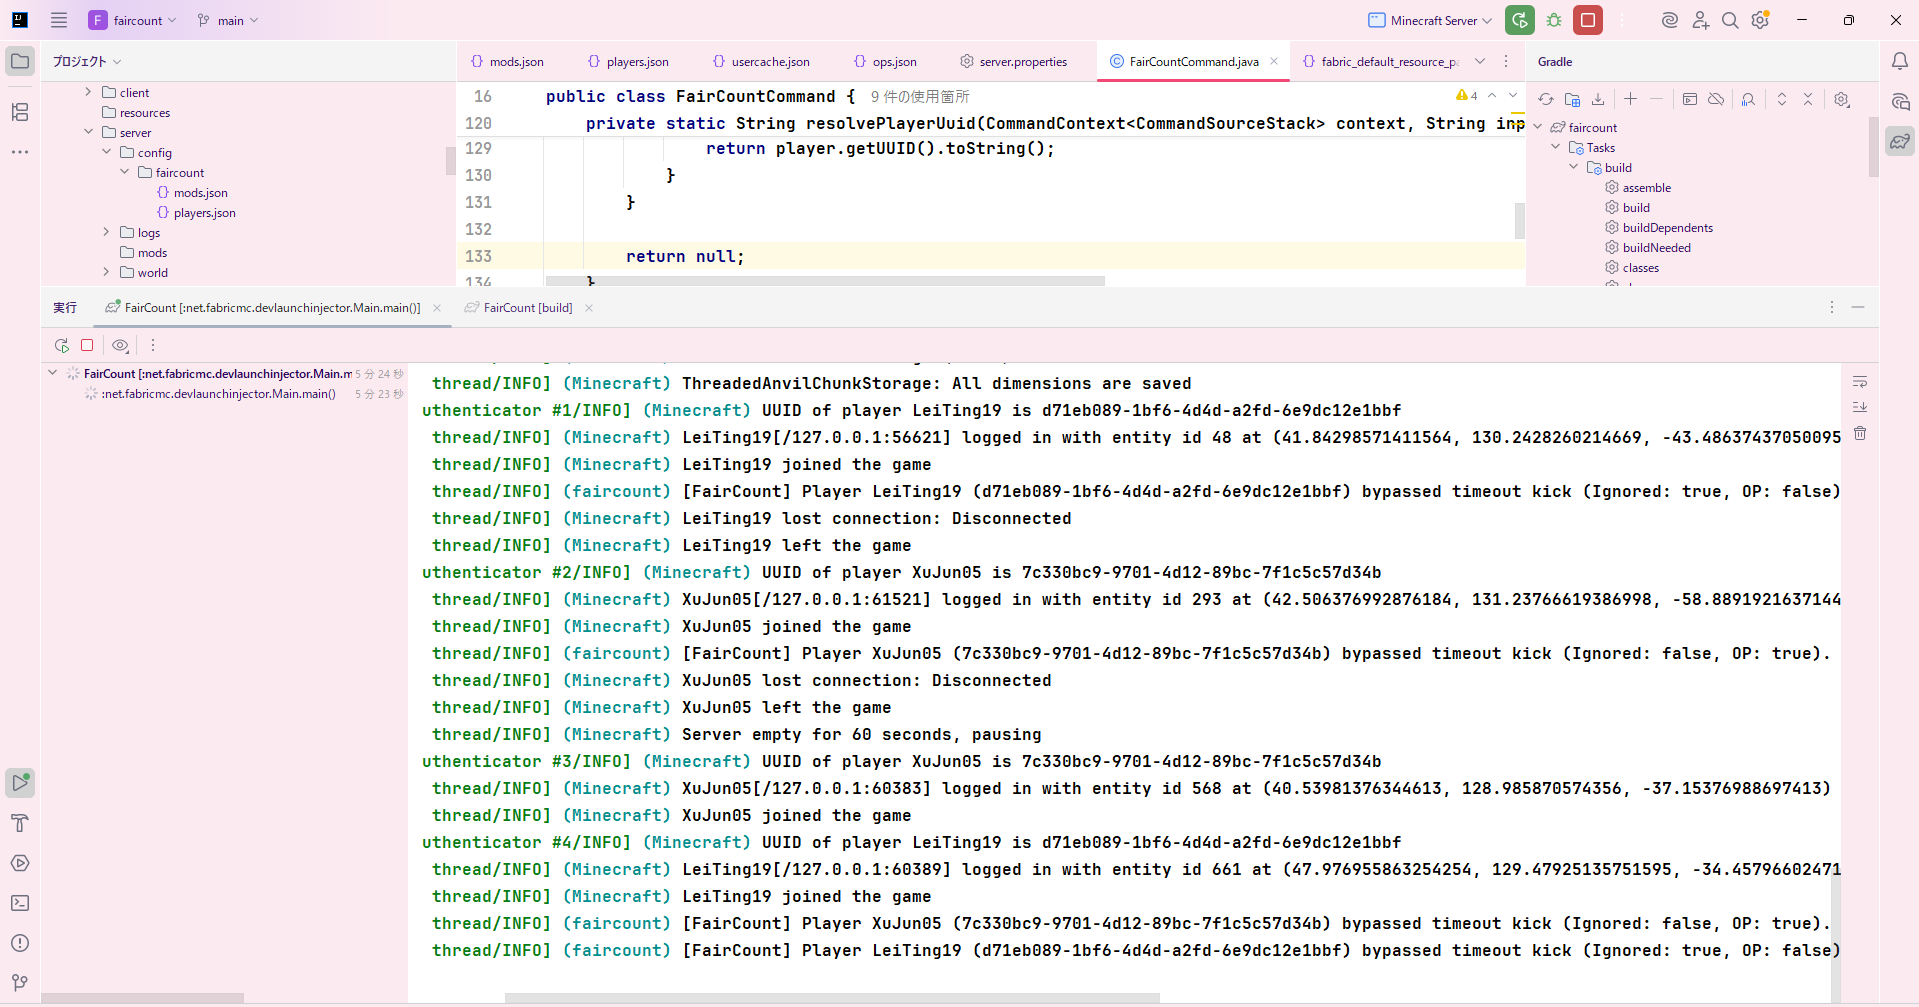Switch to the ops.json editor tab
This screenshot has width=1919, height=1007.
click(885, 61)
